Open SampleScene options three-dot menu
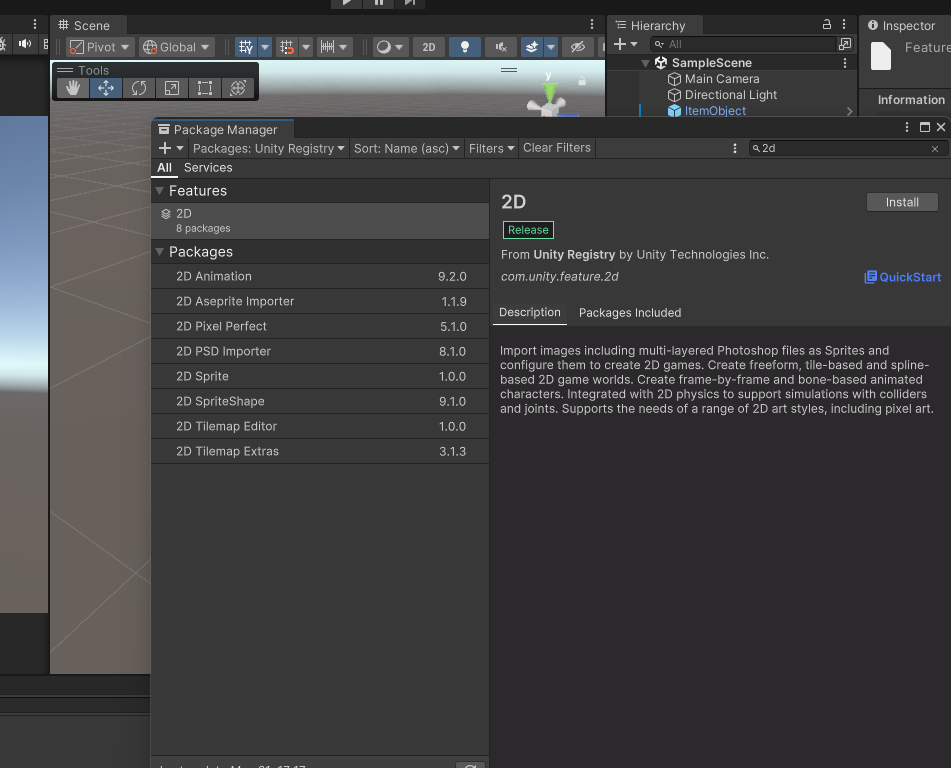The width and height of the screenshot is (951, 768). (x=845, y=63)
